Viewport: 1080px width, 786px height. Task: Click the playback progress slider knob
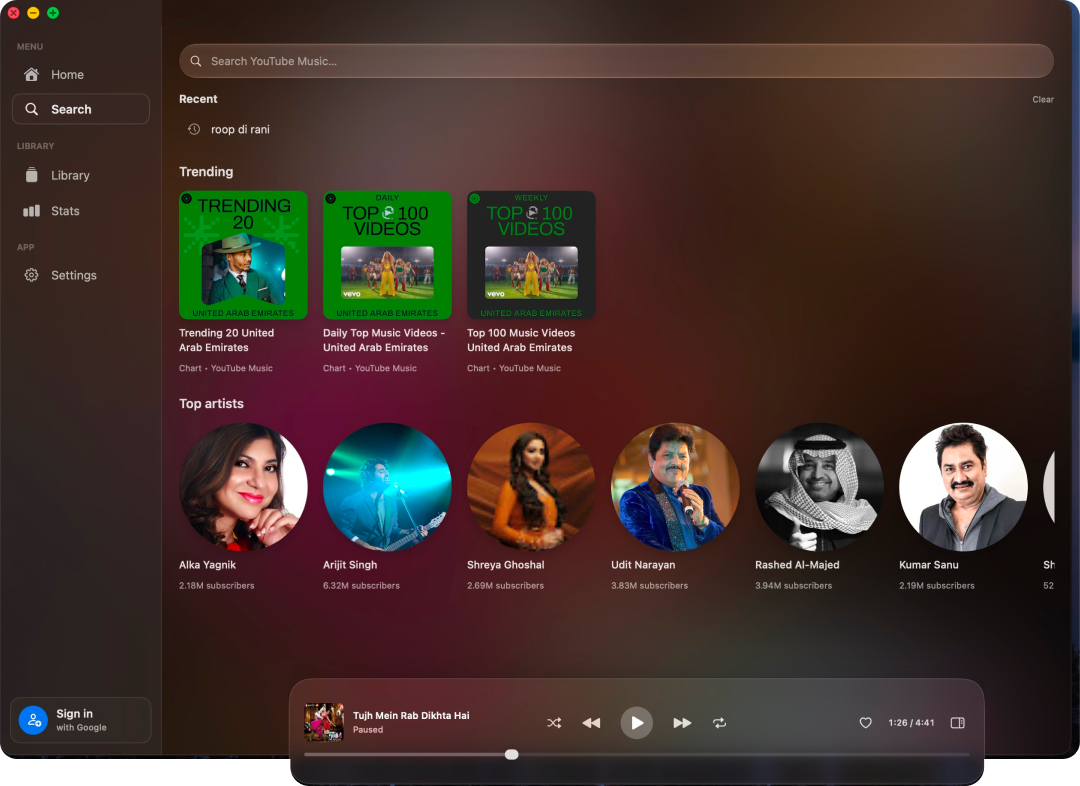pyautogui.click(x=511, y=754)
